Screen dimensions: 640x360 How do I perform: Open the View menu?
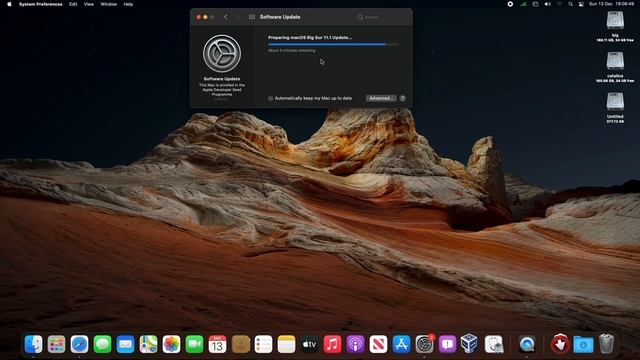(89, 4)
